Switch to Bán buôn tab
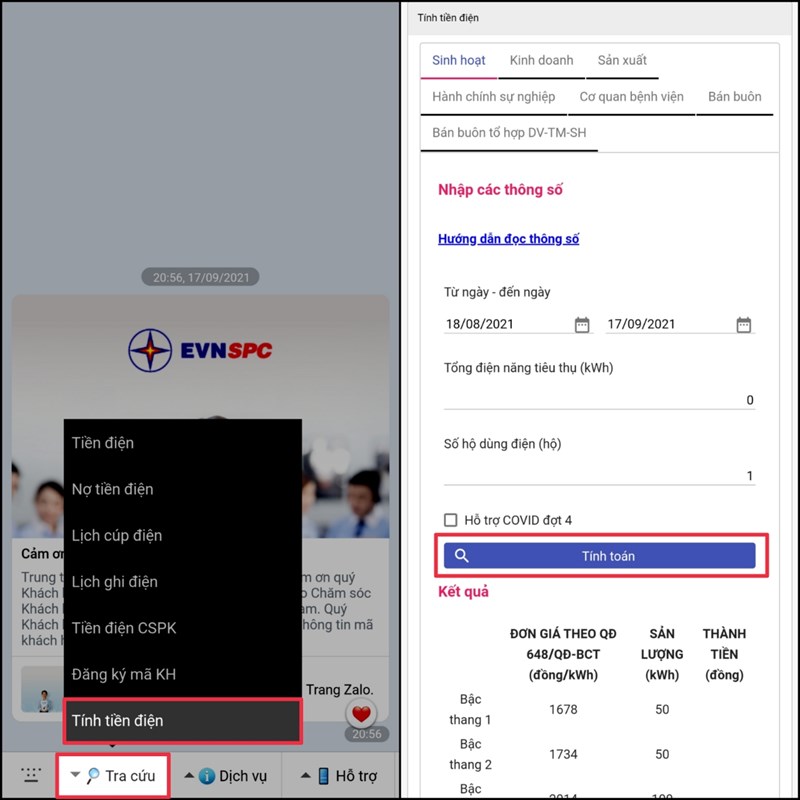800x800 pixels. pyautogui.click(x=735, y=97)
